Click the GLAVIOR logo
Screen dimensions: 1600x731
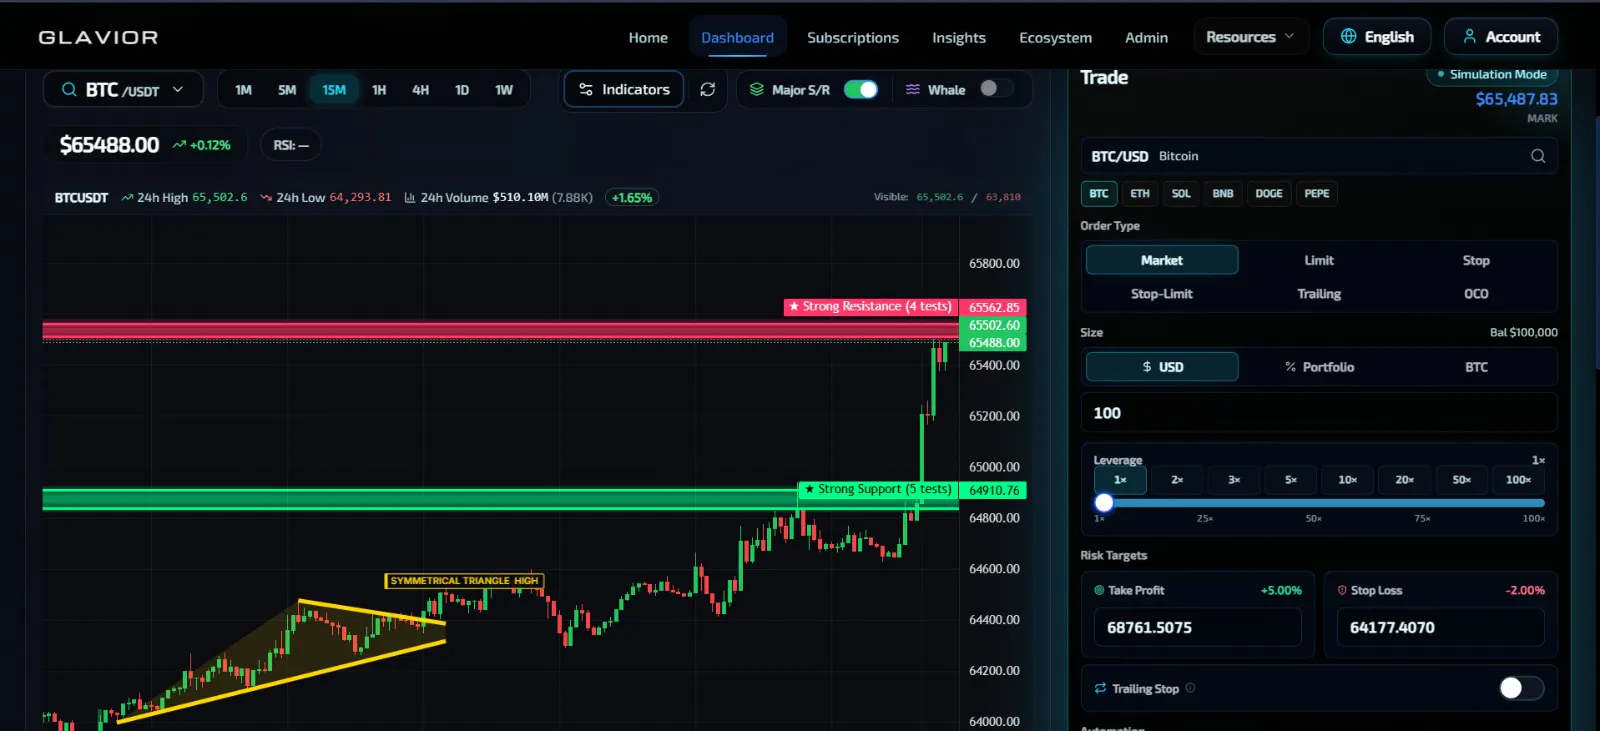[98, 37]
